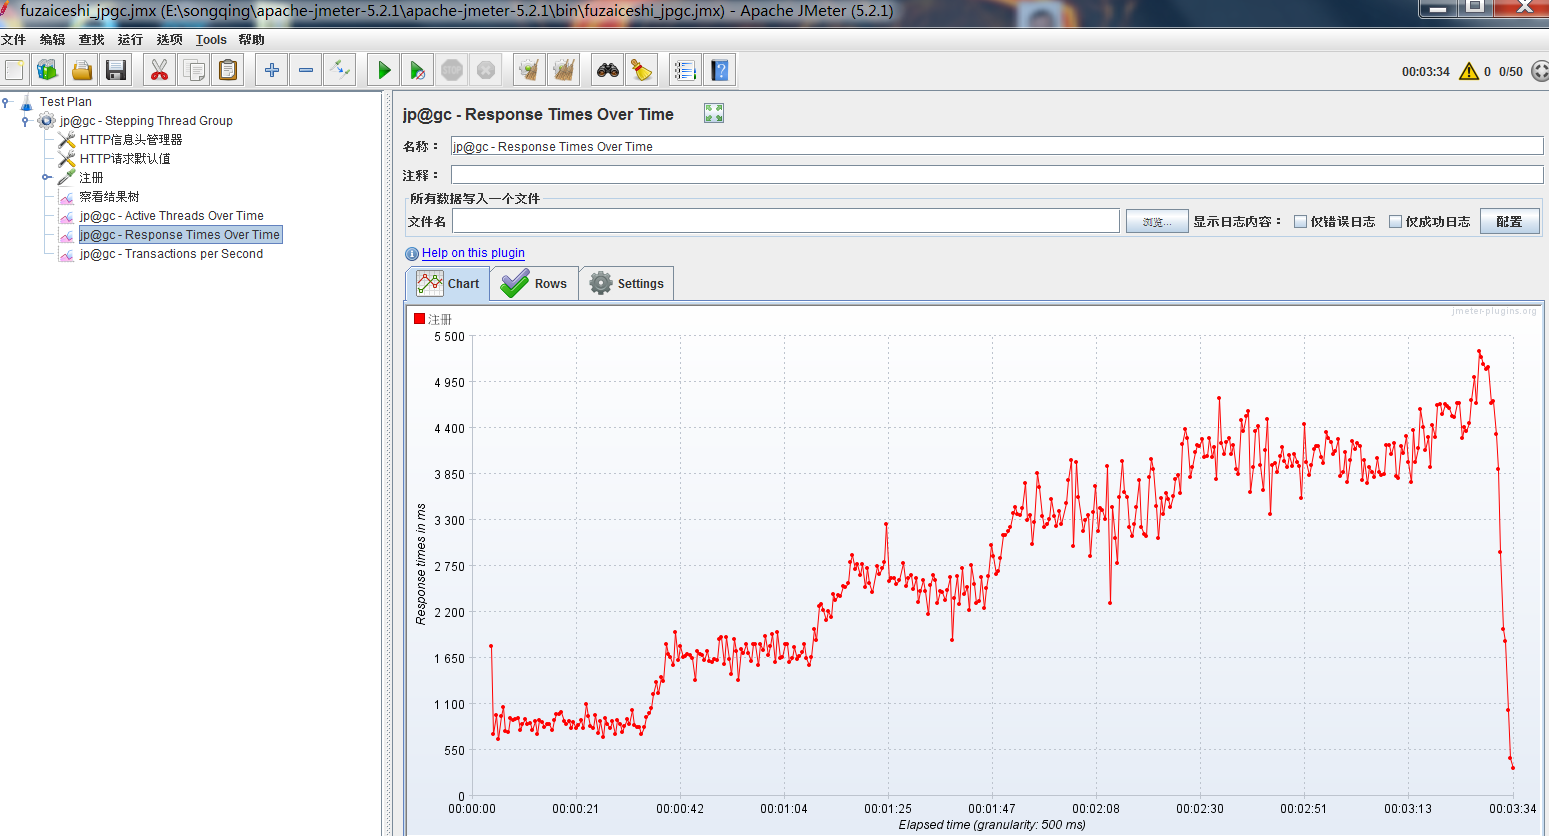Select jp@gc - Stepping Thread Group node
The width and height of the screenshot is (1549, 836).
pos(146,121)
